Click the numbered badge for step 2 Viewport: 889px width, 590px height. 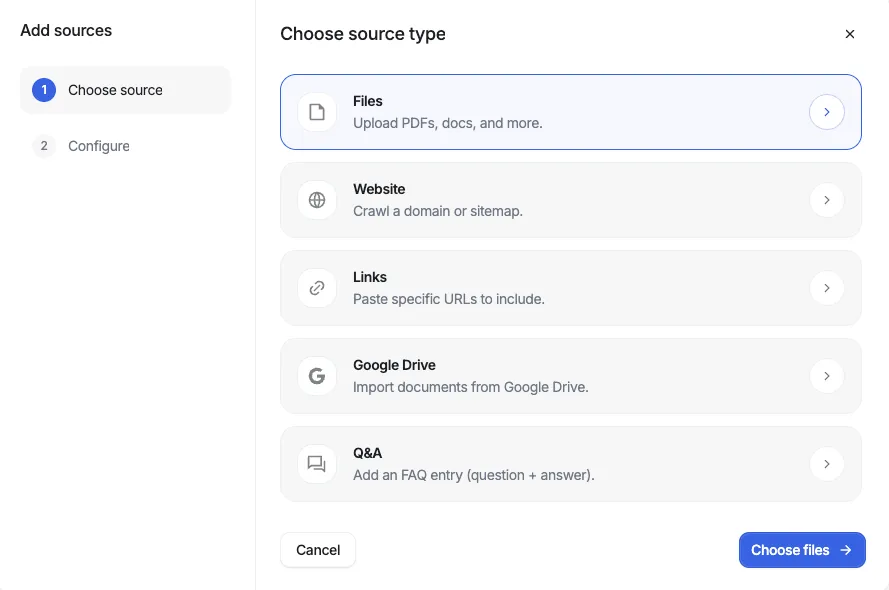[43, 146]
